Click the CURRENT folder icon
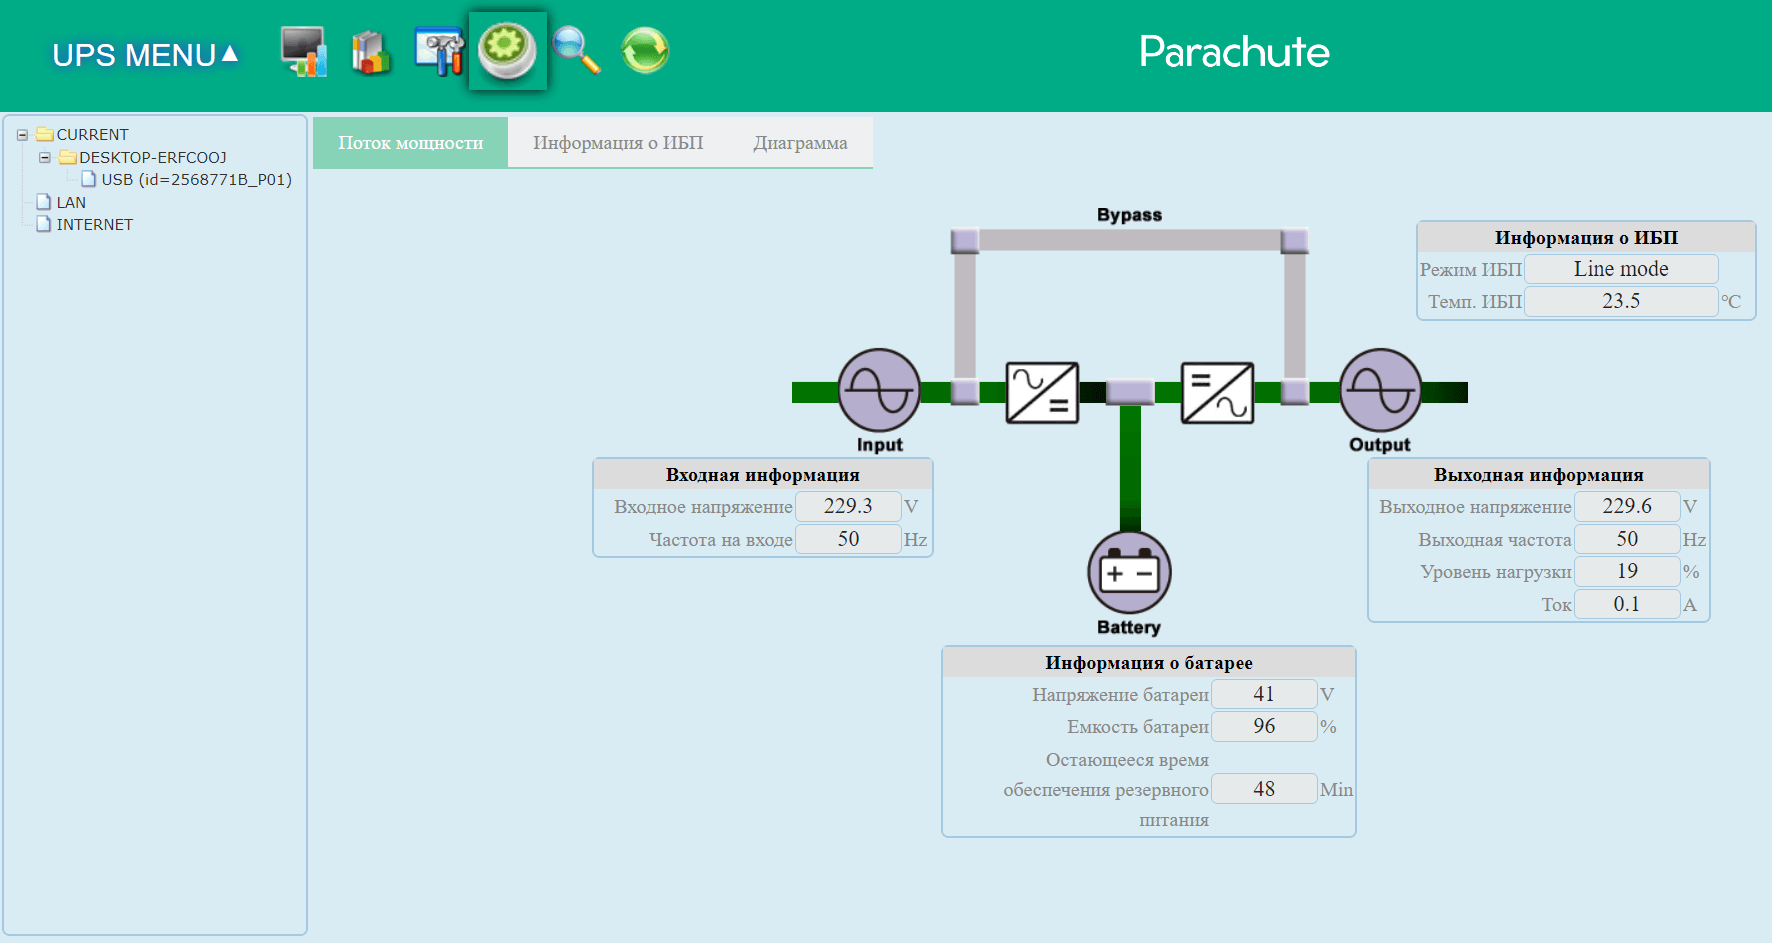The image size is (1772, 943). tap(45, 134)
